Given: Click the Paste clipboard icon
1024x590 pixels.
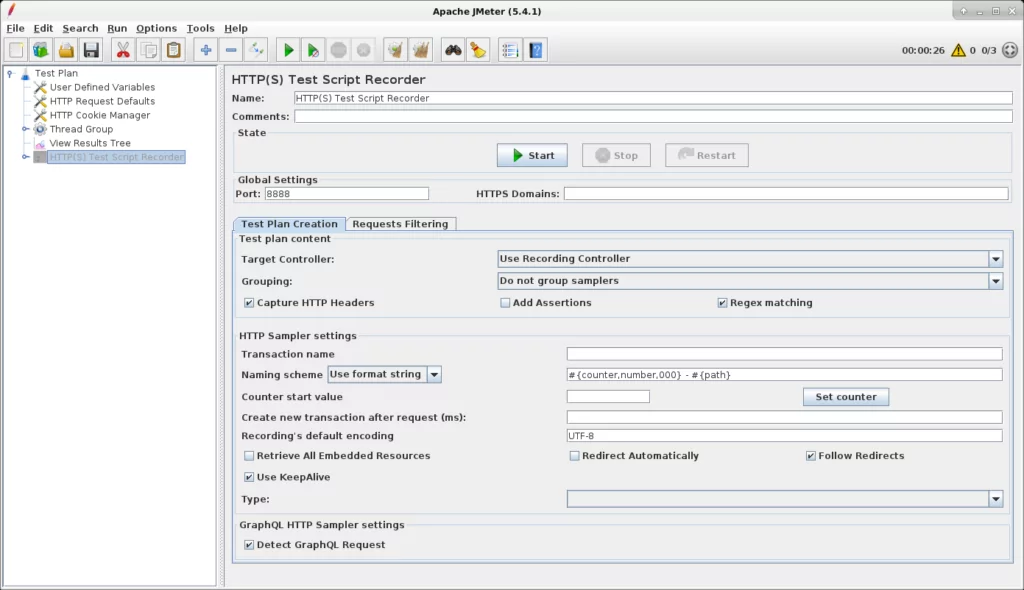Looking at the screenshot, I should [x=174, y=50].
